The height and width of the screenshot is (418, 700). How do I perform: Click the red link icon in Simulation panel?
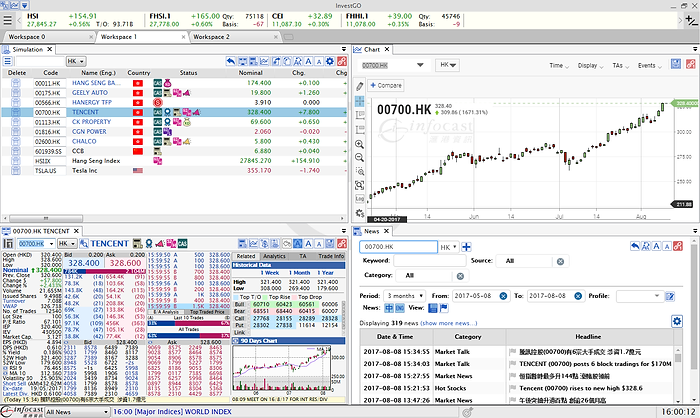tap(342, 62)
